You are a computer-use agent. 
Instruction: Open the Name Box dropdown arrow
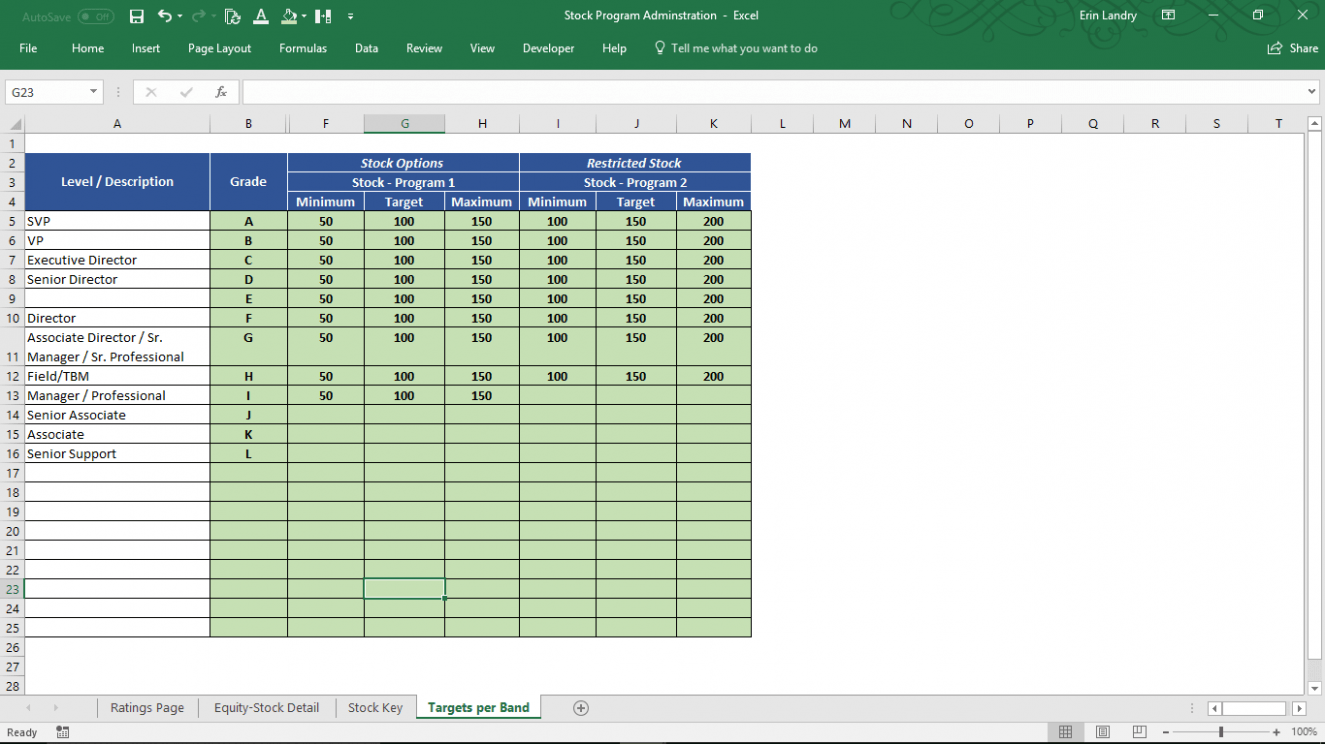coord(94,92)
